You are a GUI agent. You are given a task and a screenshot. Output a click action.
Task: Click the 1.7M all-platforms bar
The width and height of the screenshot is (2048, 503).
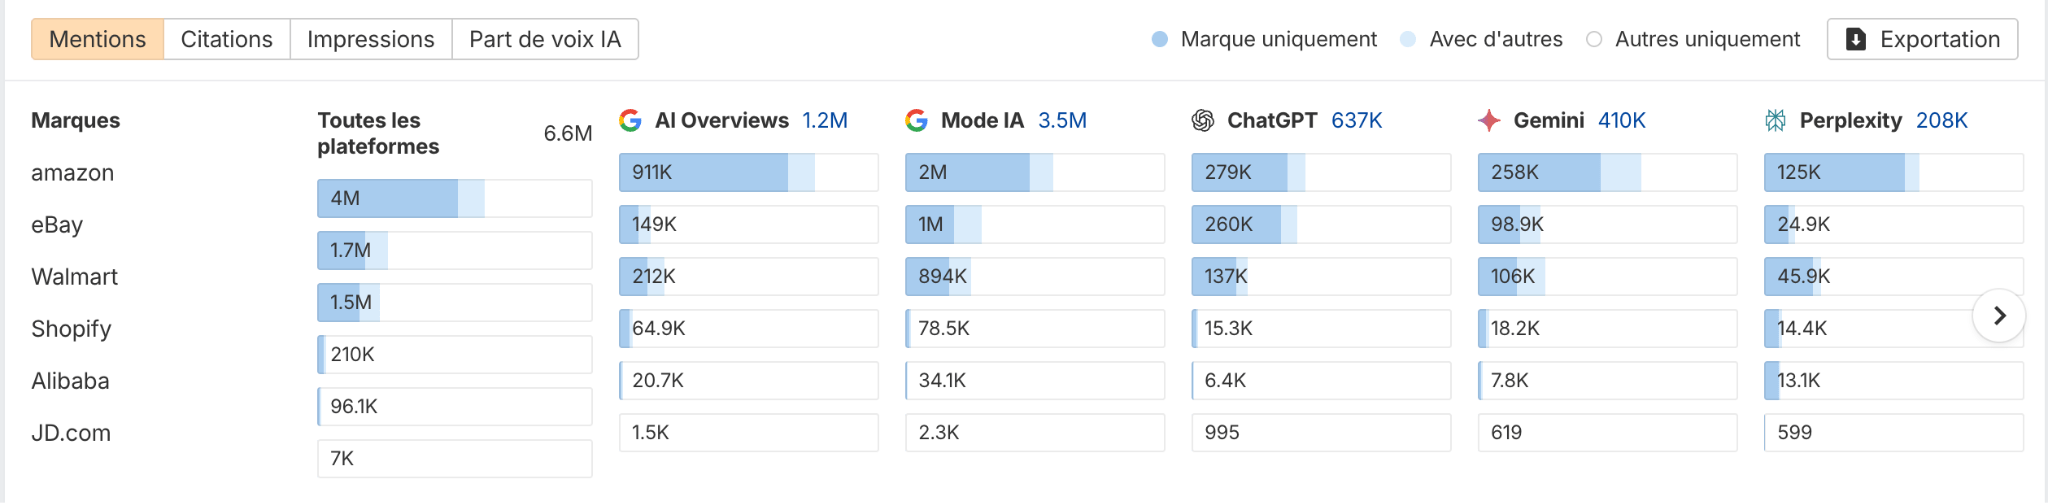click(x=455, y=250)
